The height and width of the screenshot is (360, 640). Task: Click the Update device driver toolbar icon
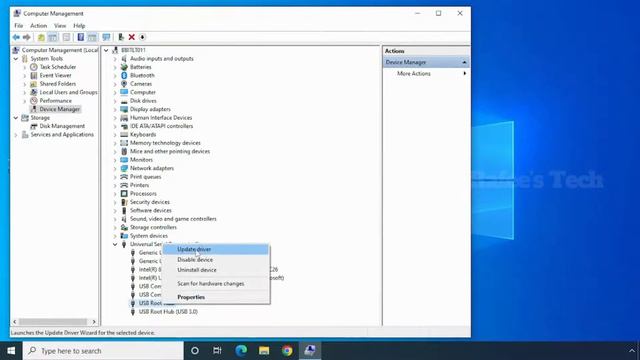point(121,38)
